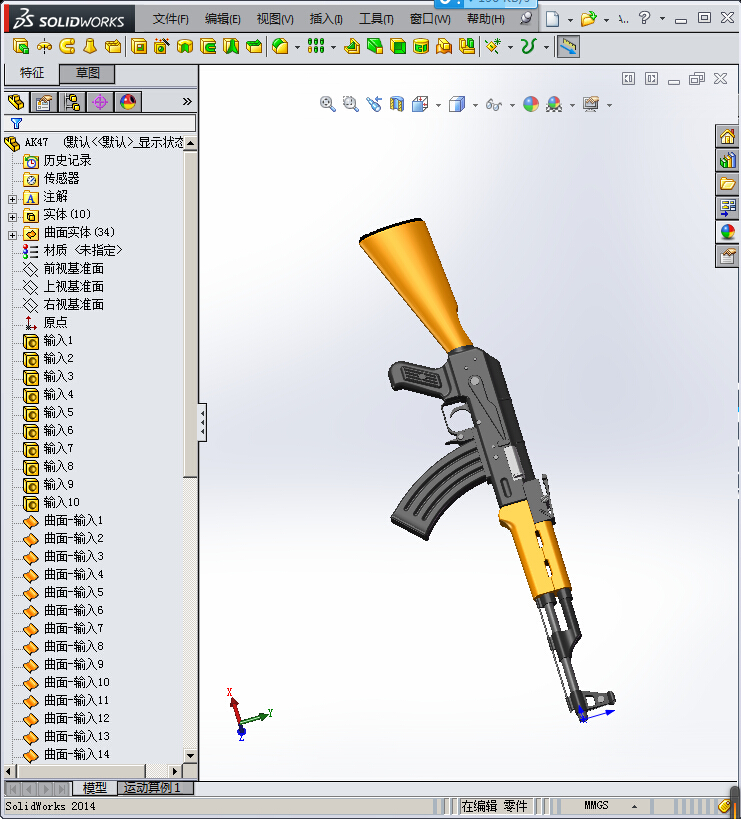Open Fillet dropdown arrow
This screenshot has width=741, height=819.
[x=297, y=48]
